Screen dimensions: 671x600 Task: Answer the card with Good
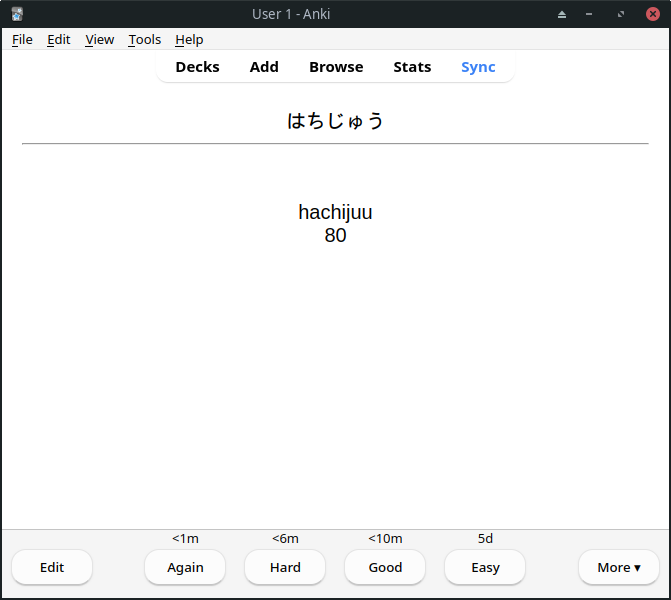click(x=385, y=567)
